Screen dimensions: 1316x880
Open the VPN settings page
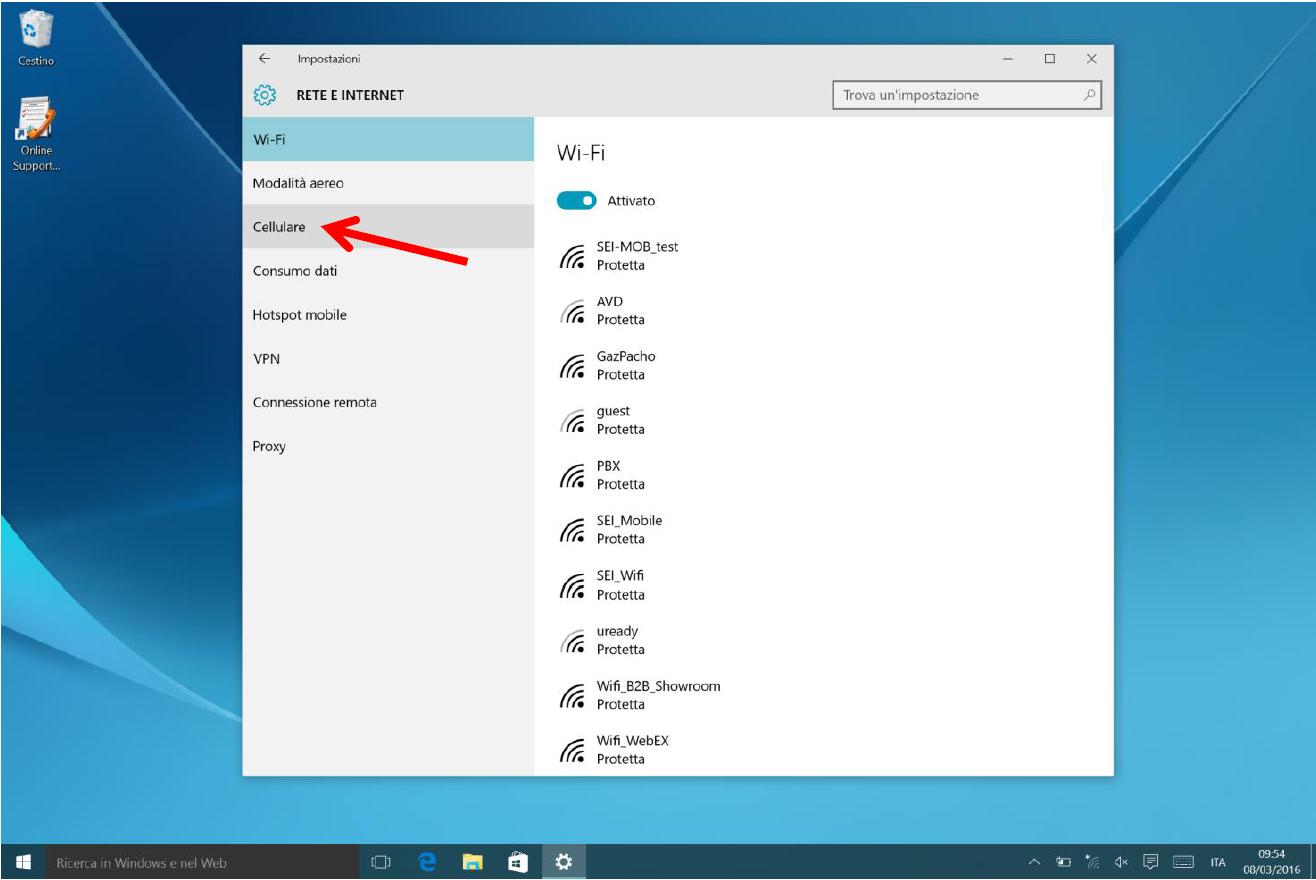coord(389,359)
